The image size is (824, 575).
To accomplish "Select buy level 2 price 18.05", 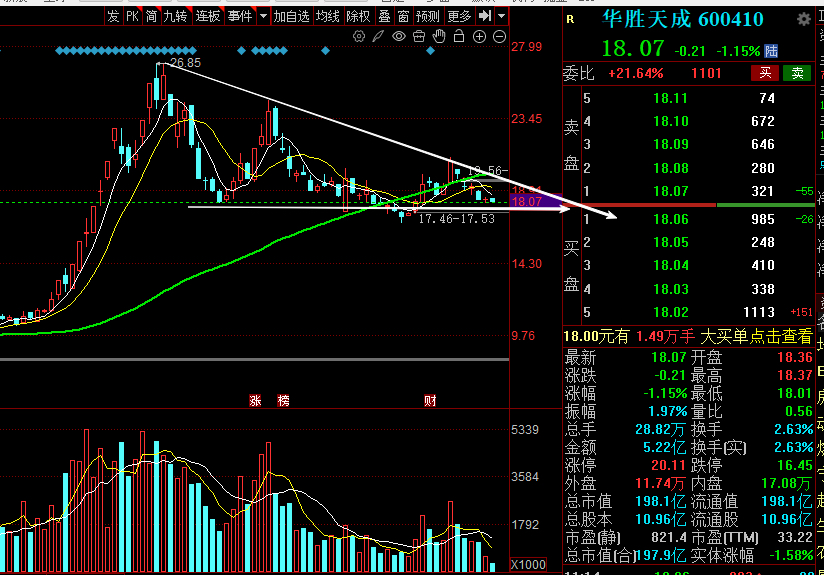I will coord(670,242).
